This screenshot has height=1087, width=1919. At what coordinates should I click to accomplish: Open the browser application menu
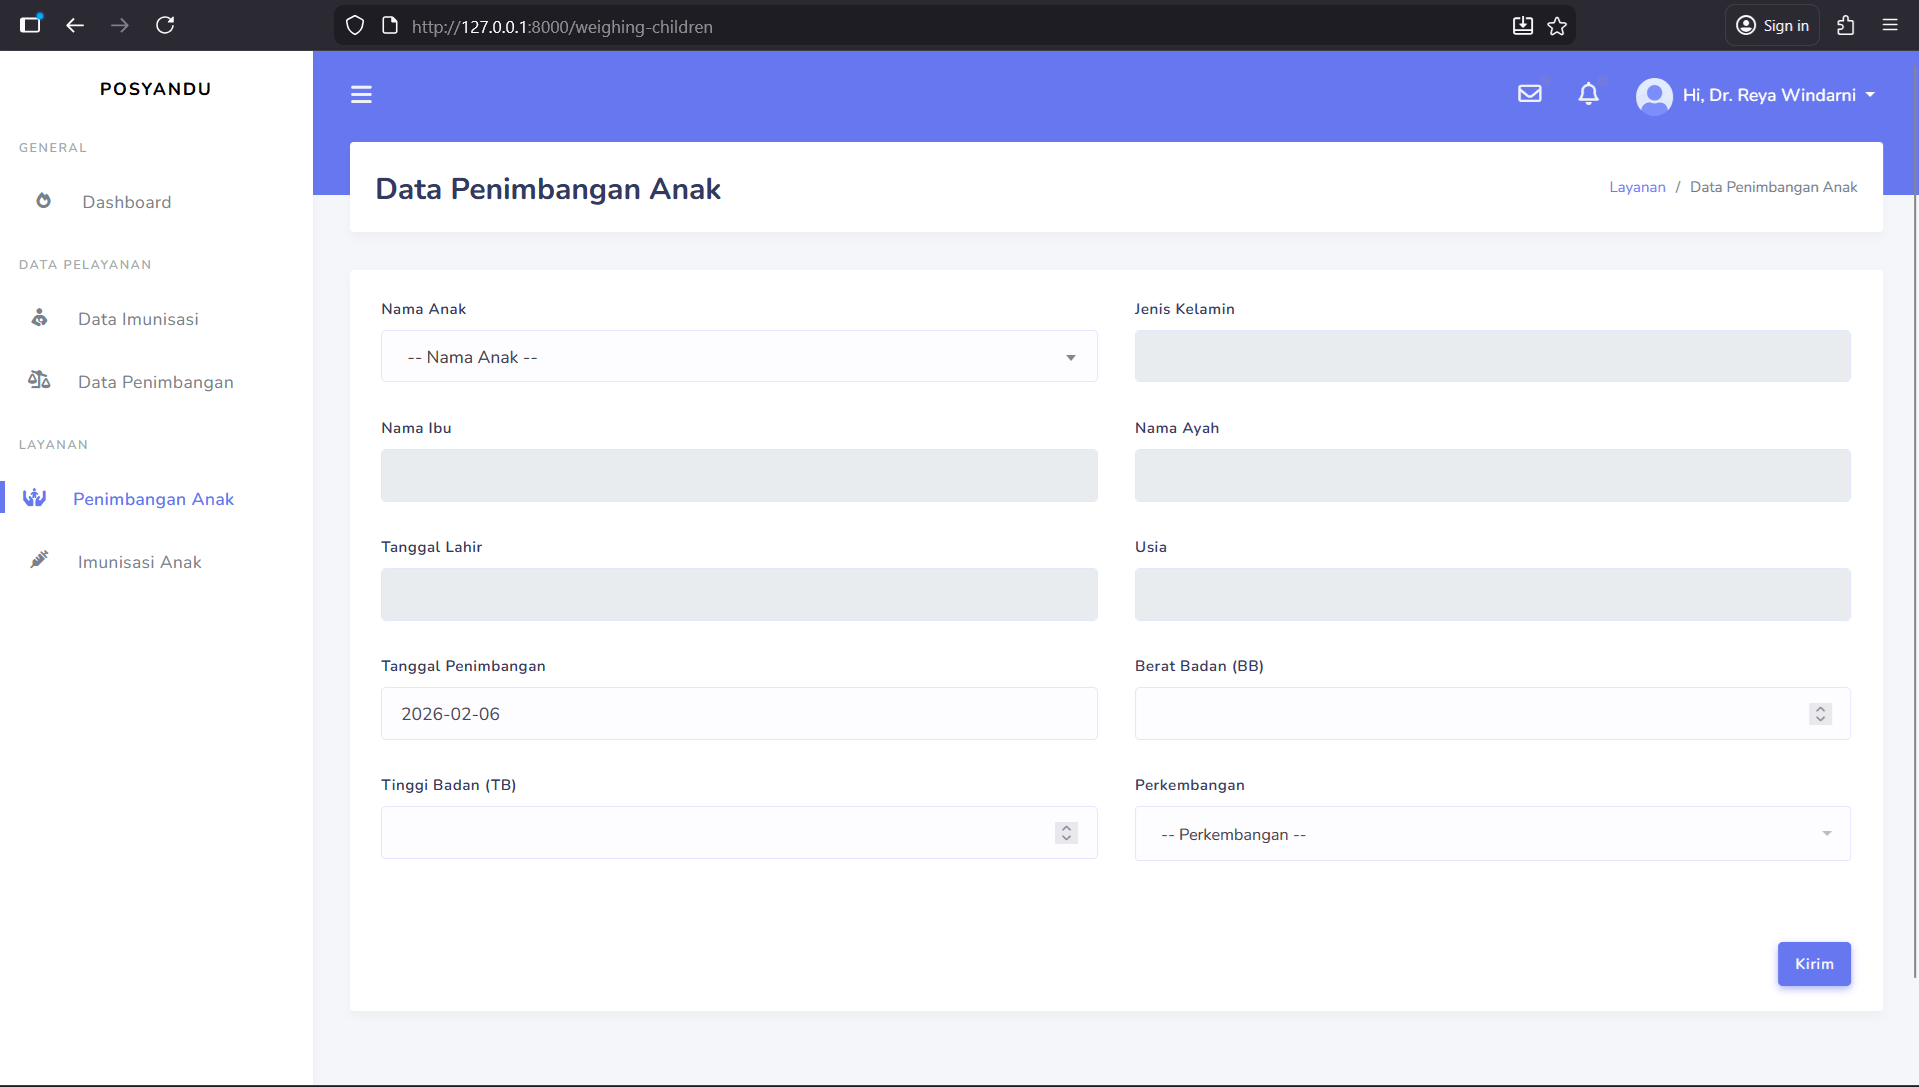[1890, 26]
